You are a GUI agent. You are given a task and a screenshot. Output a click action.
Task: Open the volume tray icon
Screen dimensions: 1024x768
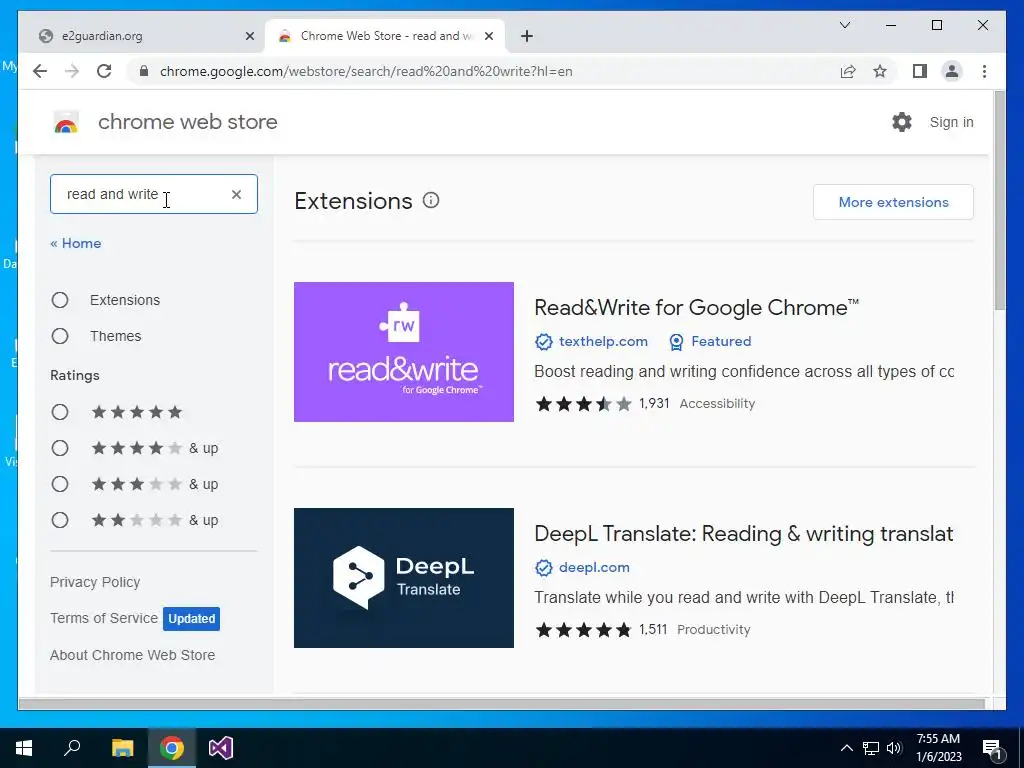[894, 748]
